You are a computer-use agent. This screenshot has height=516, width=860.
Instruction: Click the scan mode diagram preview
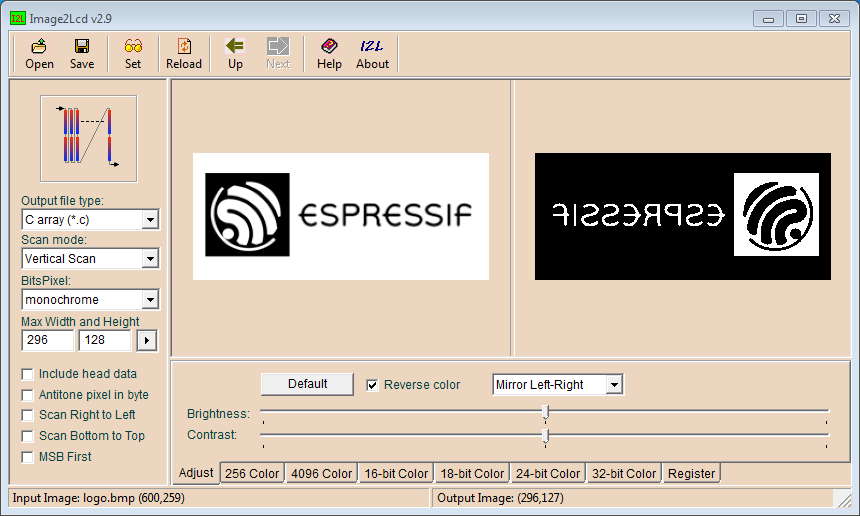click(x=88, y=138)
